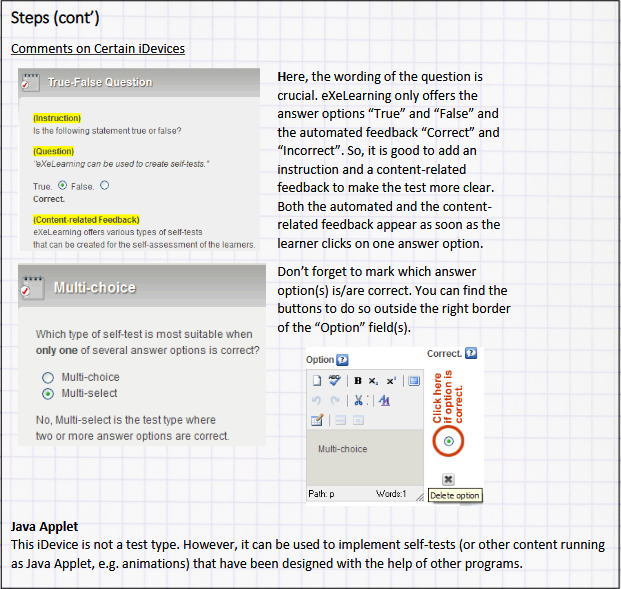Mark option correct via circled radio button

pyautogui.click(x=448, y=441)
